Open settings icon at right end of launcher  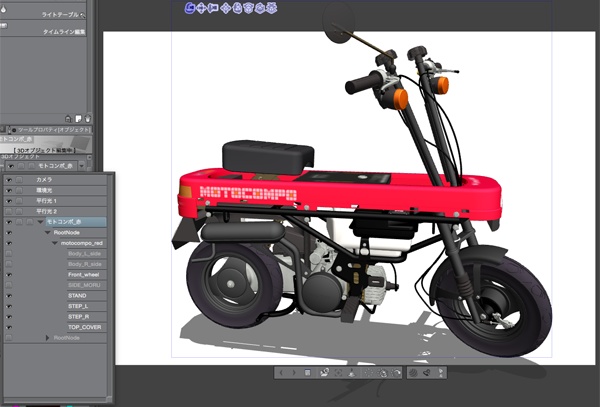point(441,373)
